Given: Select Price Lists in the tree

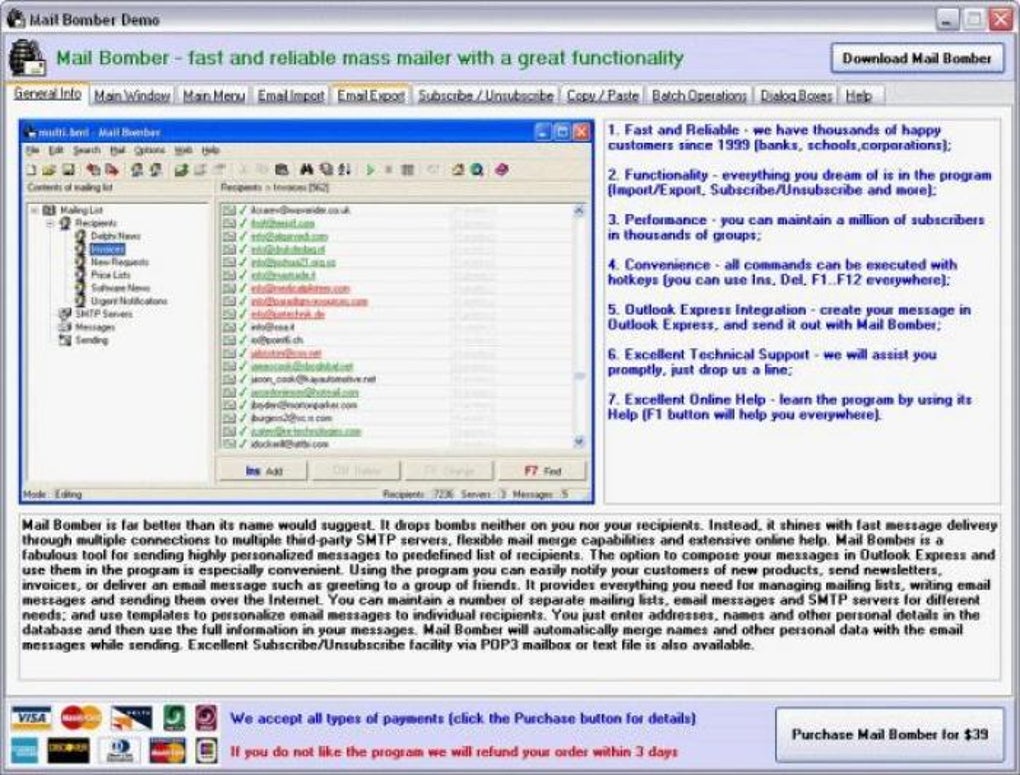Looking at the screenshot, I should pyautogui.click(x=111, y=275).
